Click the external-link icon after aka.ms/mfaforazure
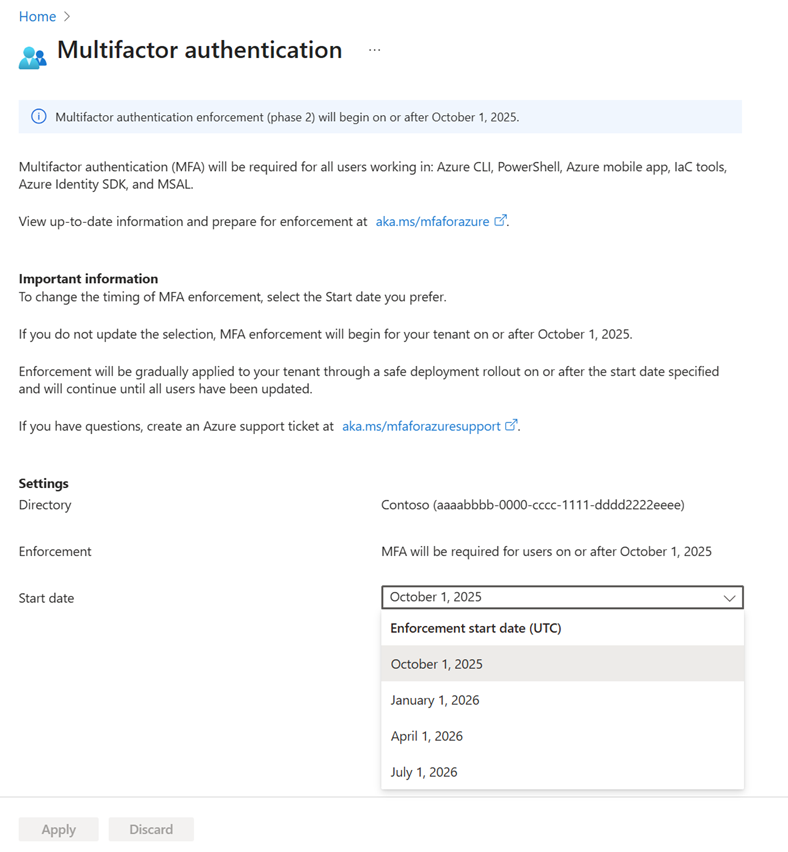The image size is (788, 852). 500,220
